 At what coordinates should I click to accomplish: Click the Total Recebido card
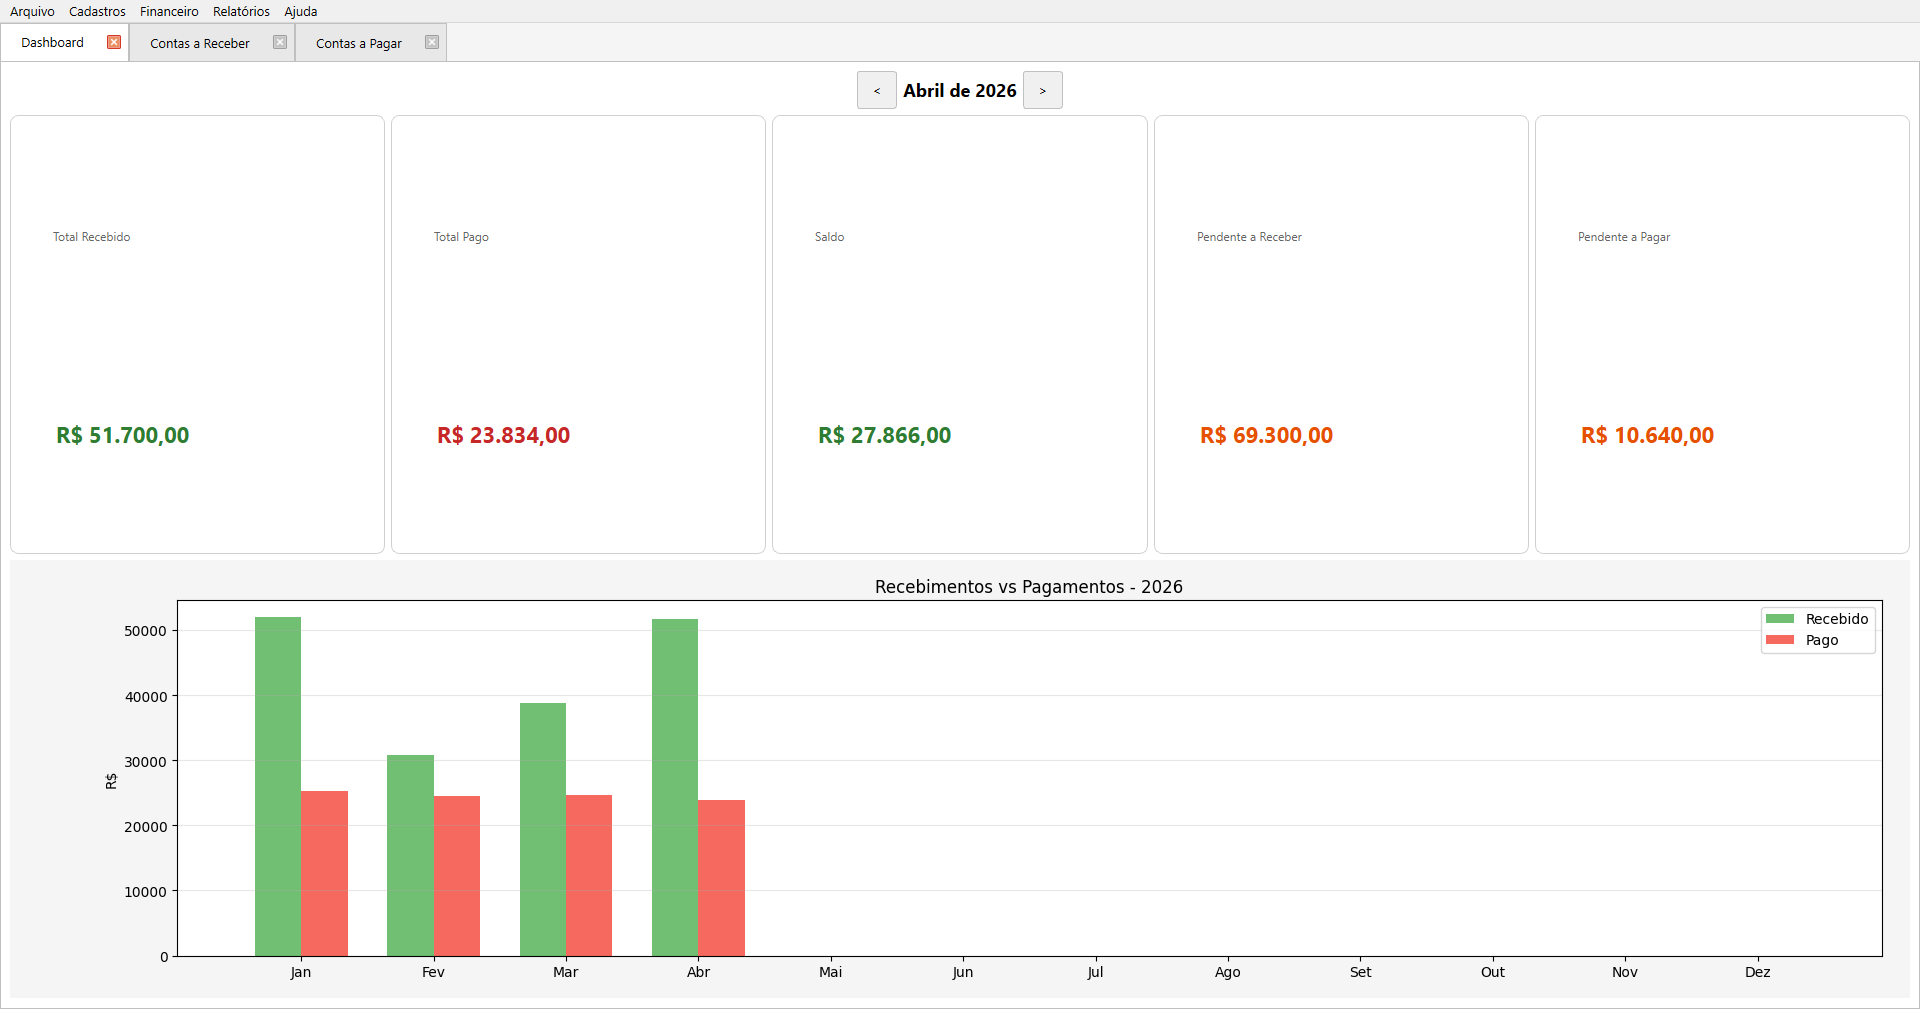coord(196,335)
